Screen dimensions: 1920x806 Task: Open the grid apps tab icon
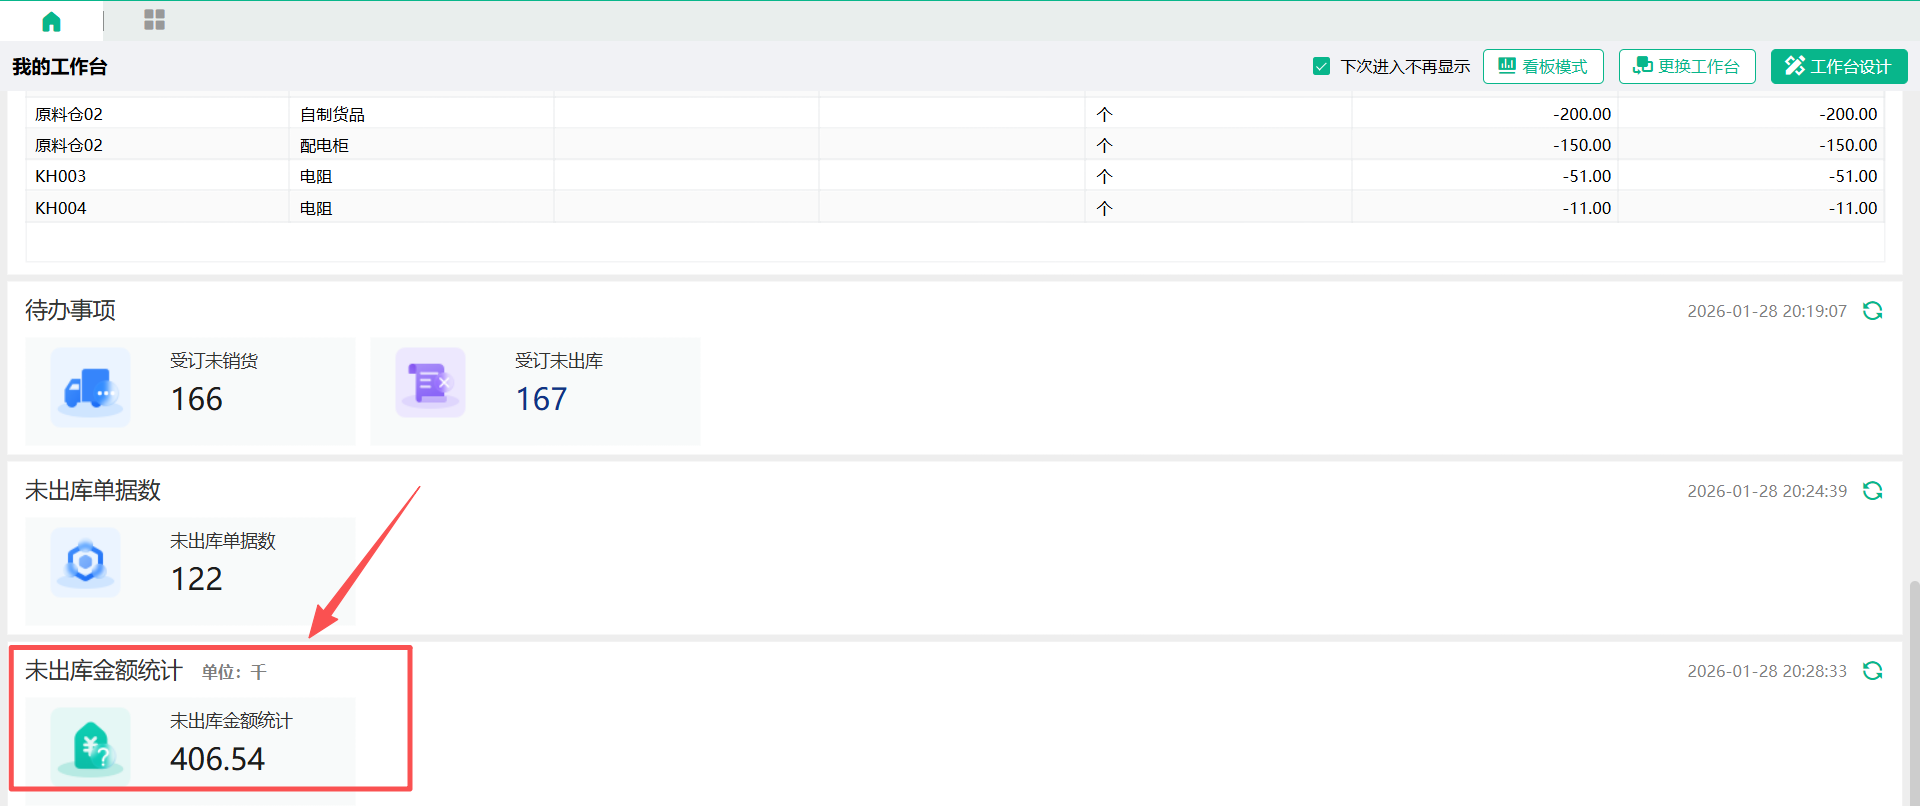pos(154,20)
